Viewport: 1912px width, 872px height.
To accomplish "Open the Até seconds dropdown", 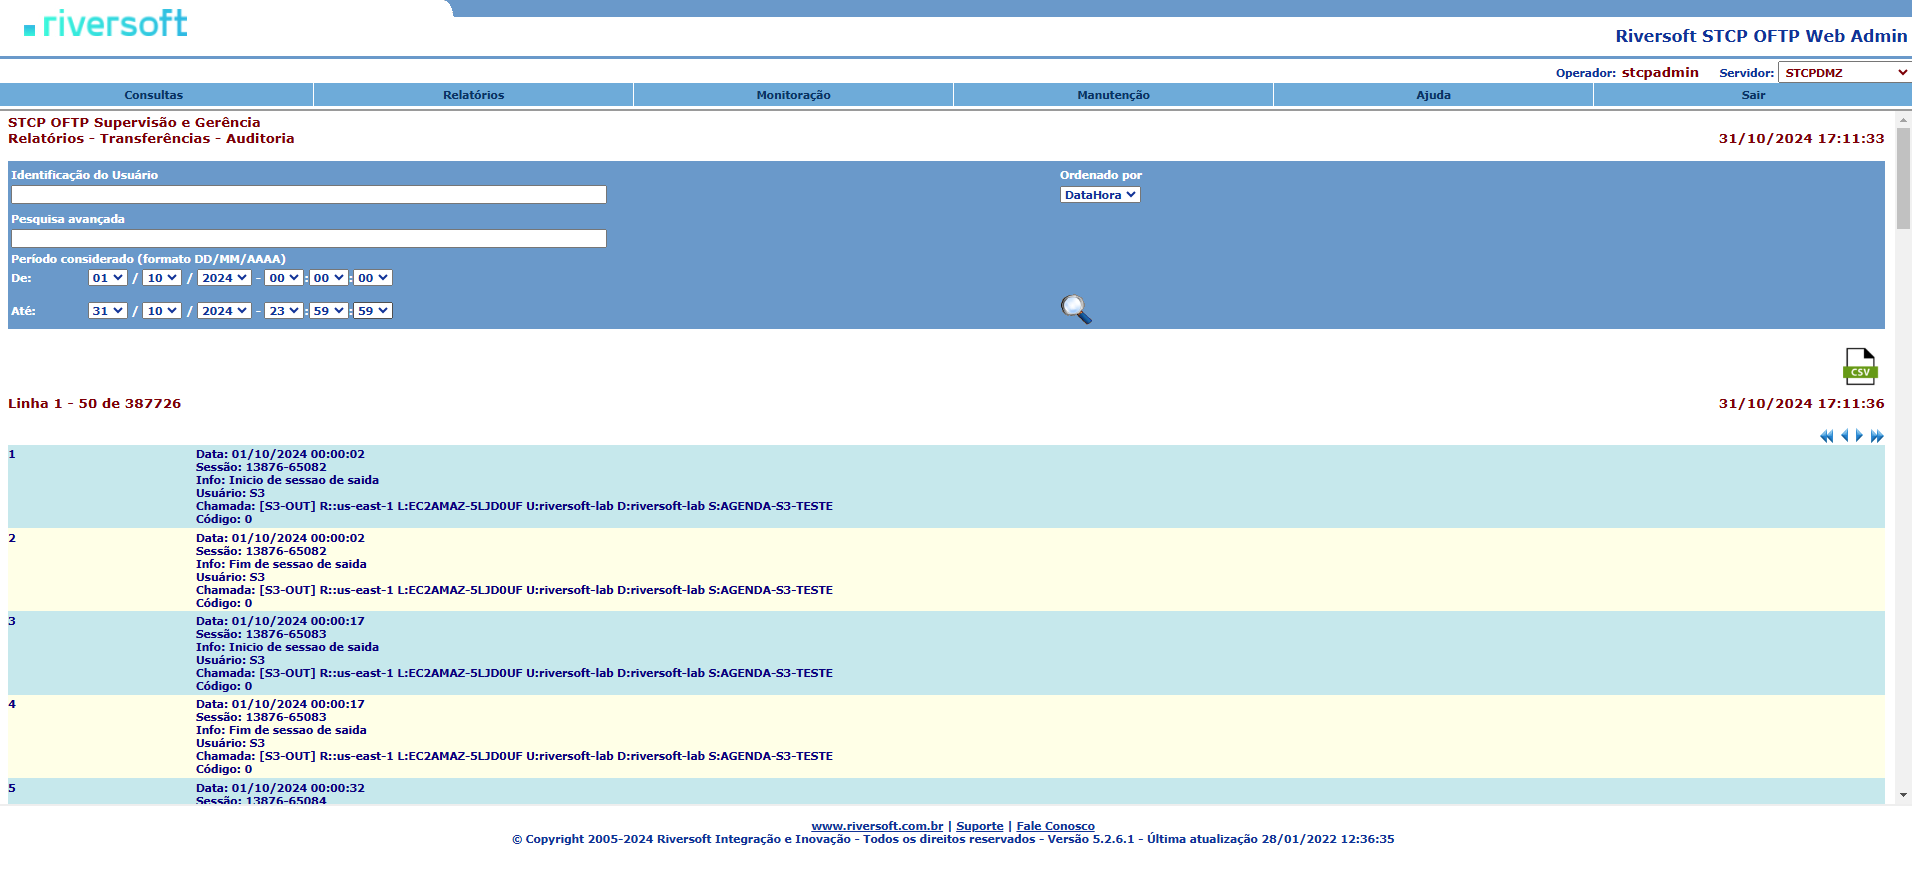I will pos(373,311).
